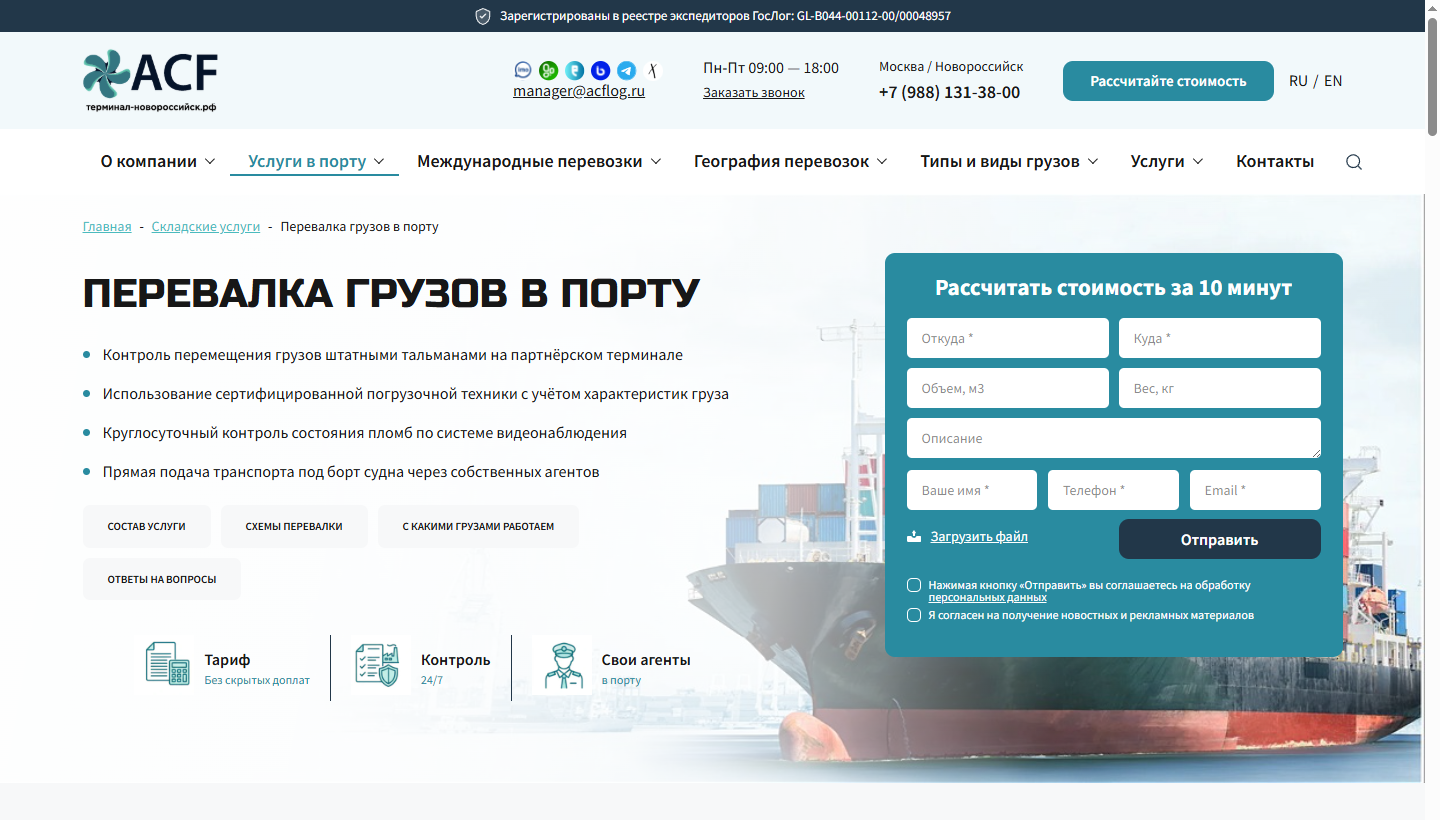Click the manager@acflog.ru email link
This screenshot has height=820, width=1440.
[579, 90]
